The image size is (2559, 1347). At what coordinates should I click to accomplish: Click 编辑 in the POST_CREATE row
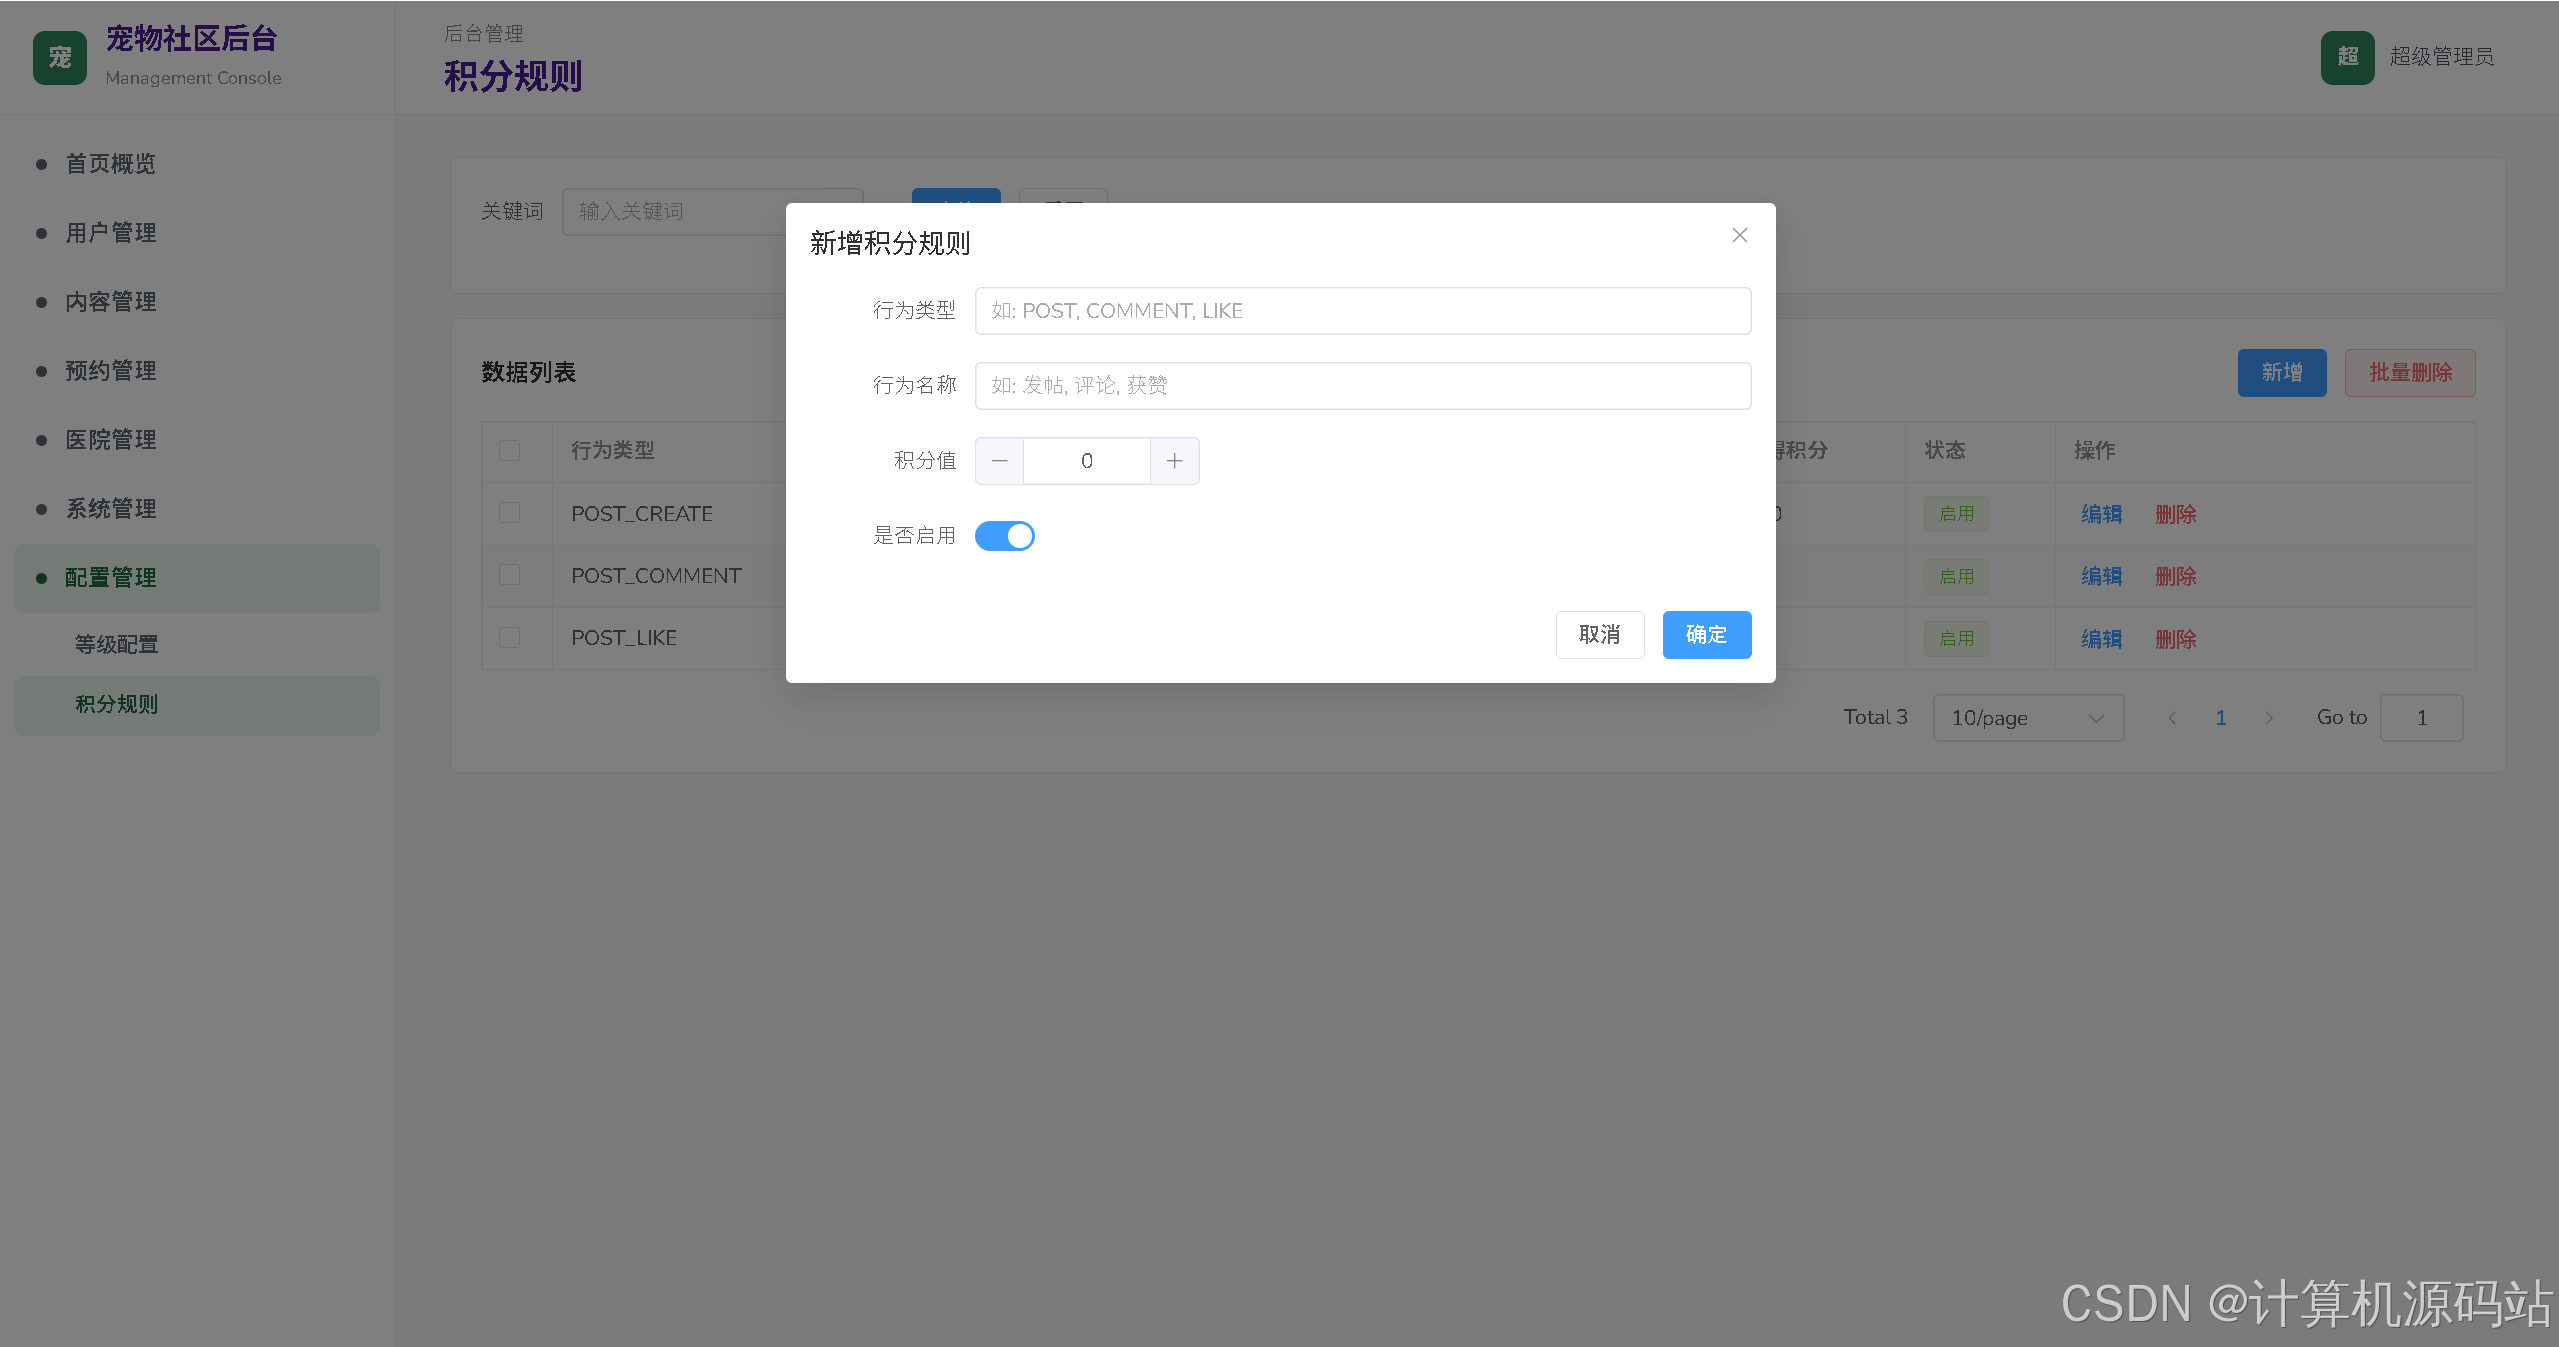coord(2101,514)
